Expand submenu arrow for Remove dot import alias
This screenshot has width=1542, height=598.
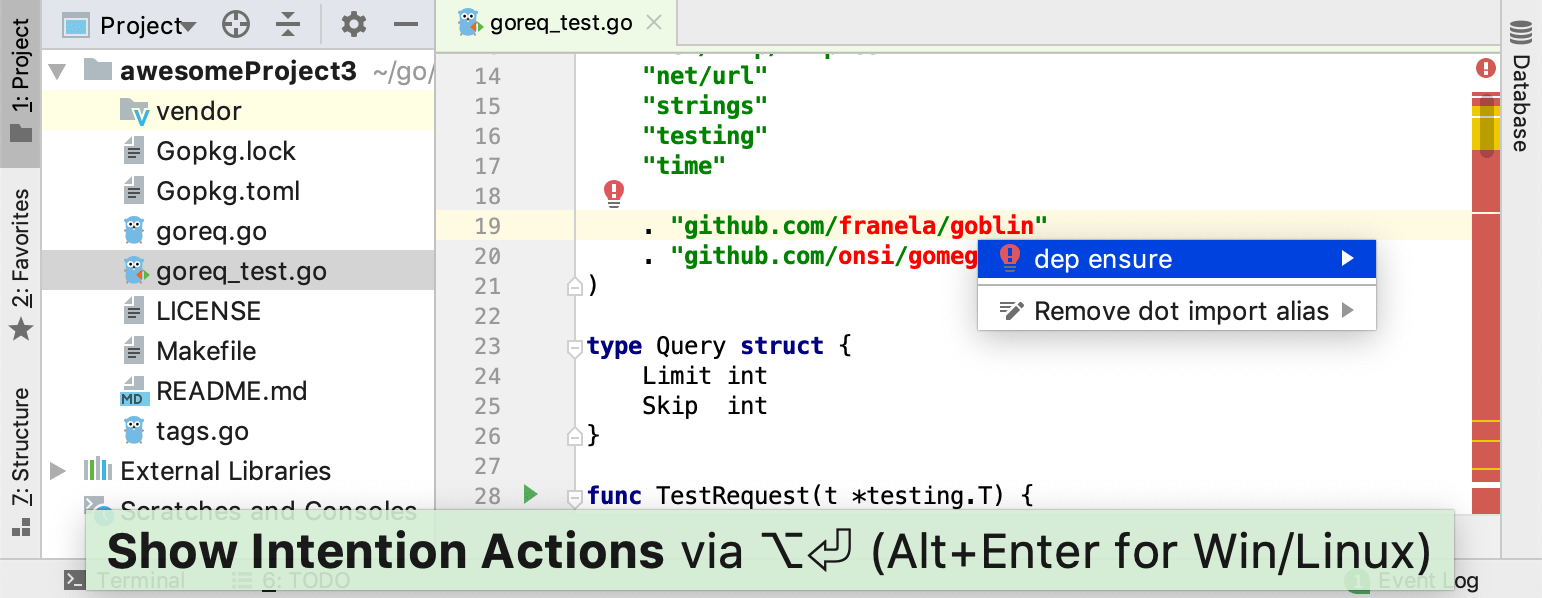click(1348, 311)
